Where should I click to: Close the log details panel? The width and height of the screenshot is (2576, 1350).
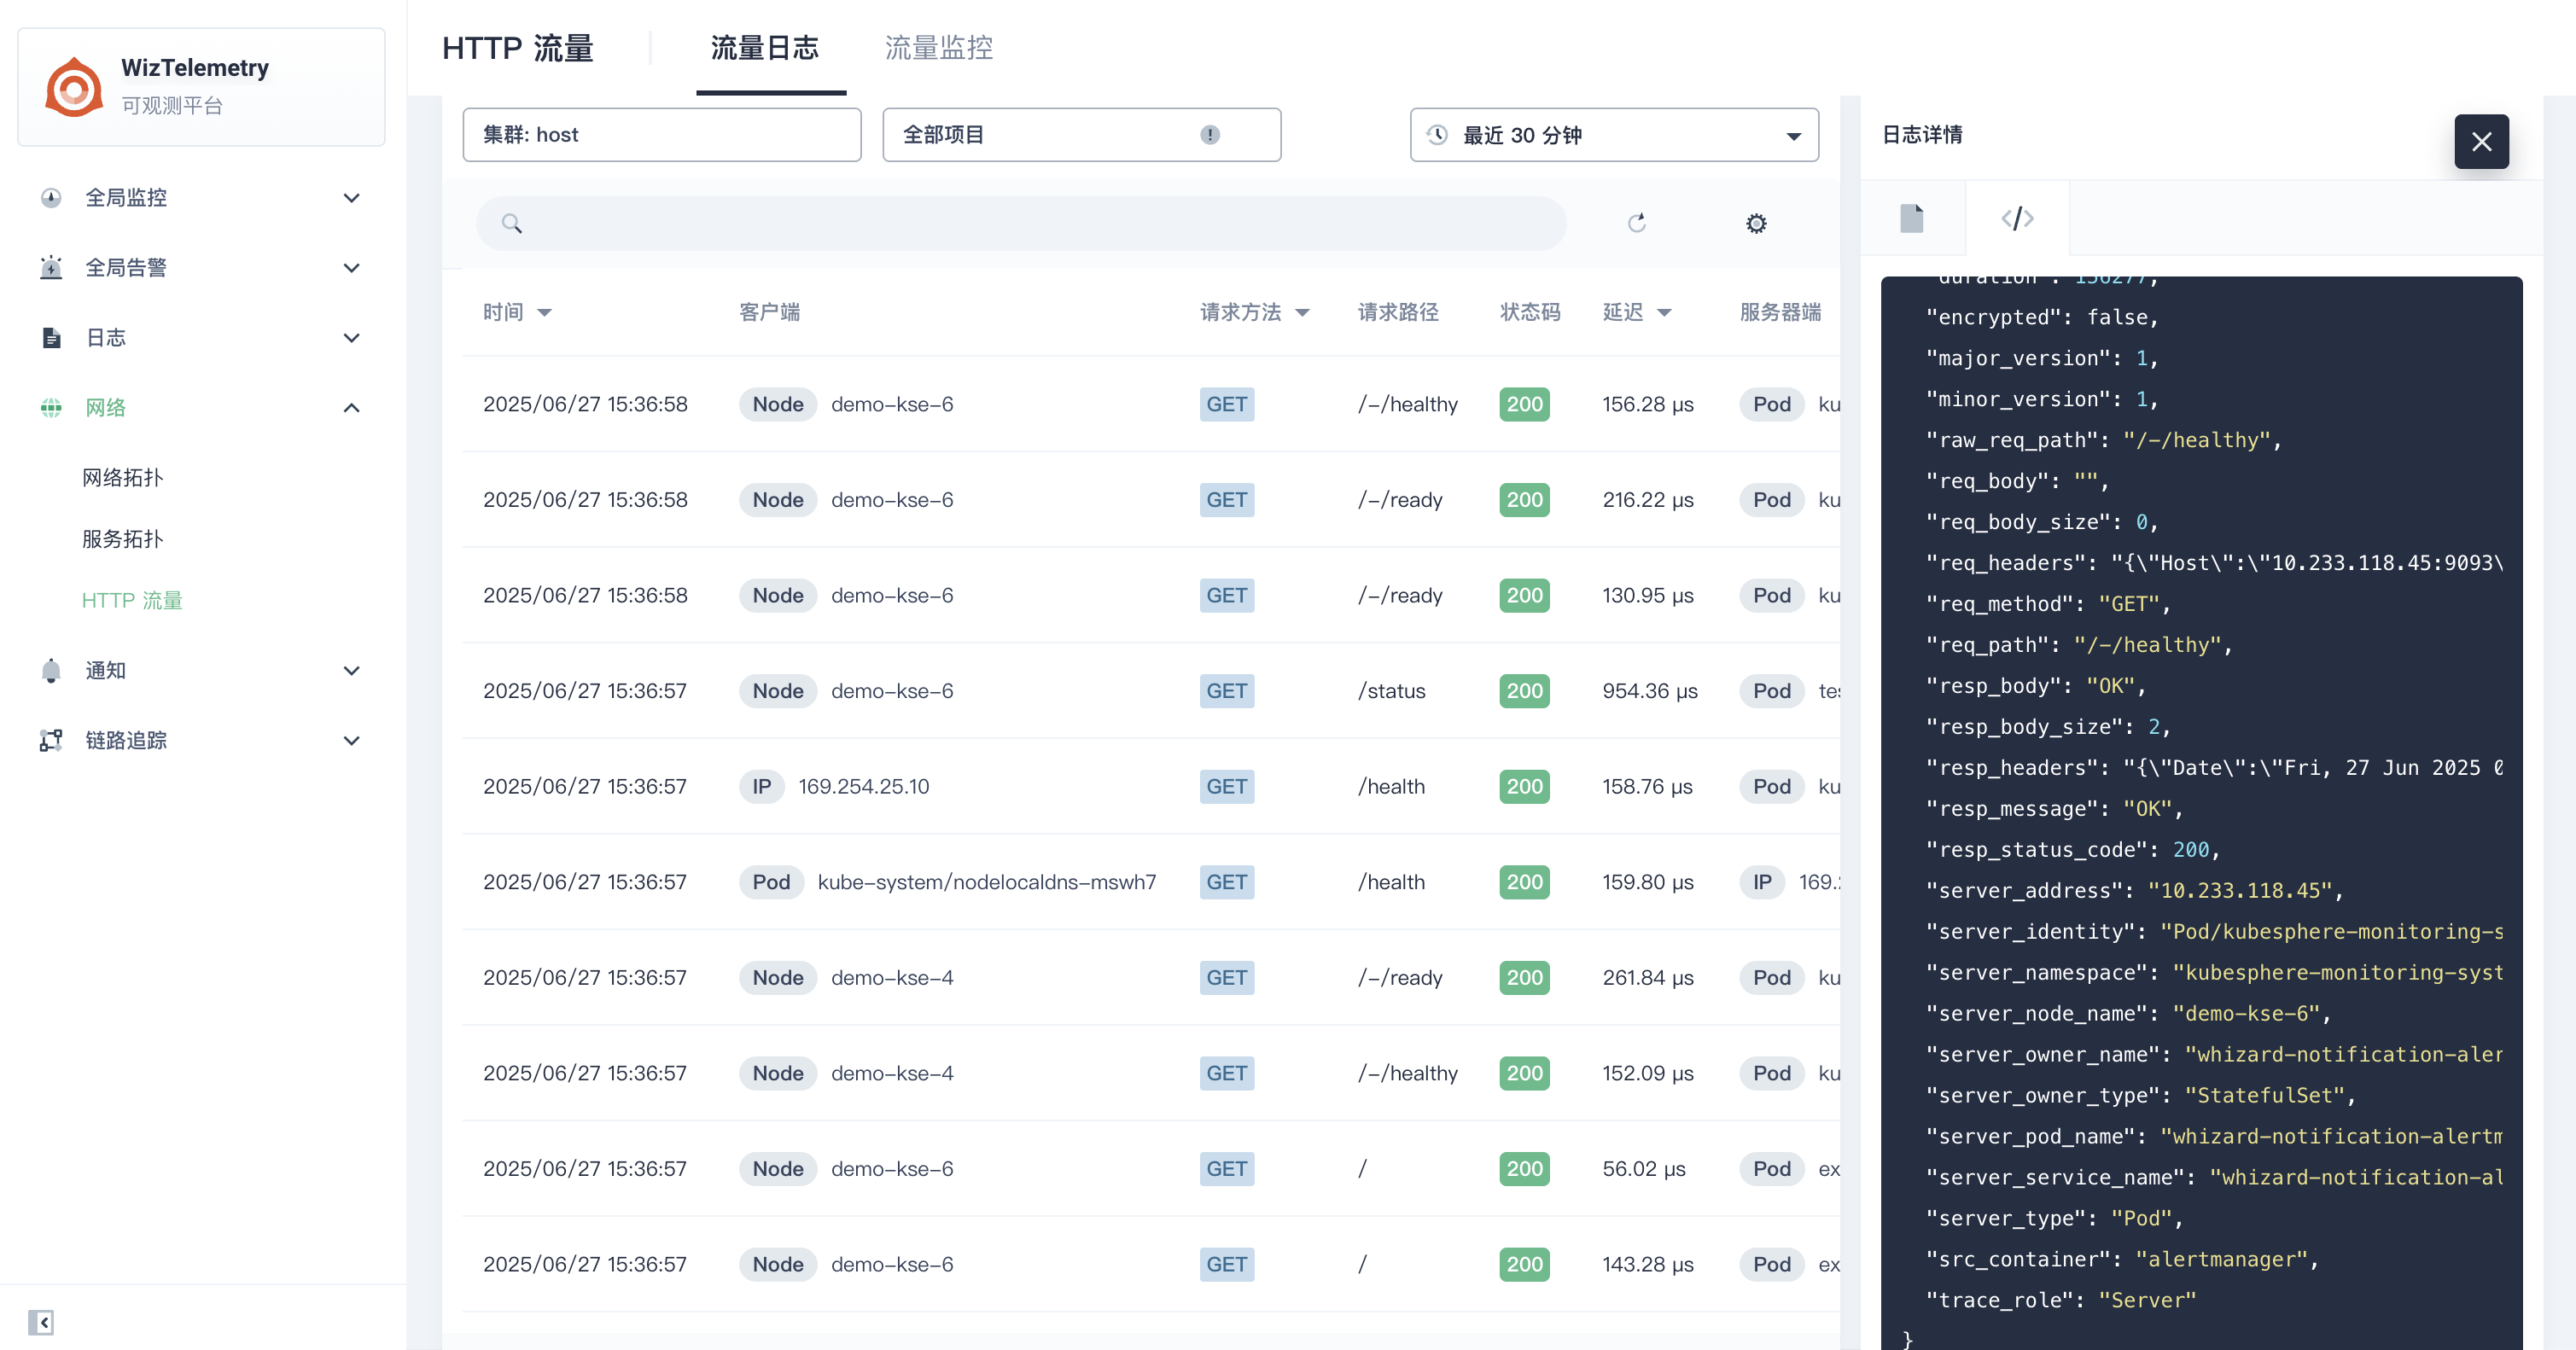[2481, 141]
